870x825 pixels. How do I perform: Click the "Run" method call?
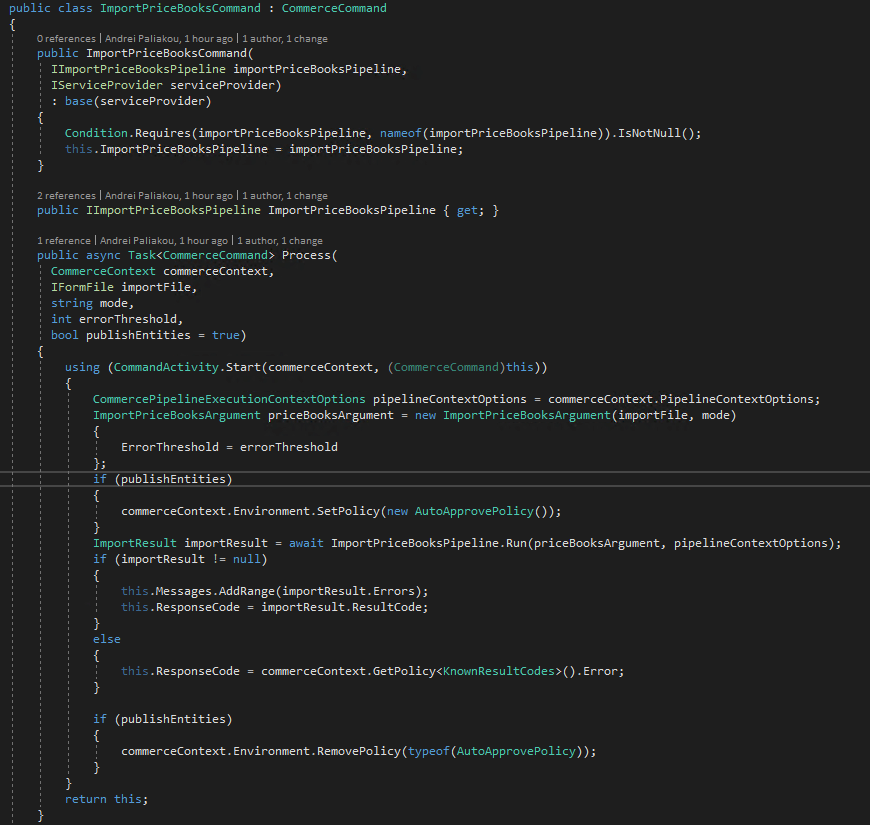click(x=516, y=543)
